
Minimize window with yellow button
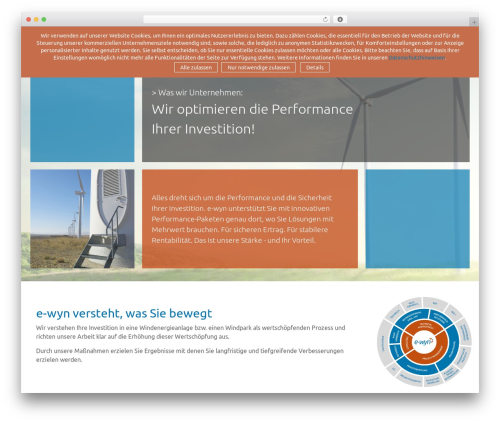tap(36, 19)
